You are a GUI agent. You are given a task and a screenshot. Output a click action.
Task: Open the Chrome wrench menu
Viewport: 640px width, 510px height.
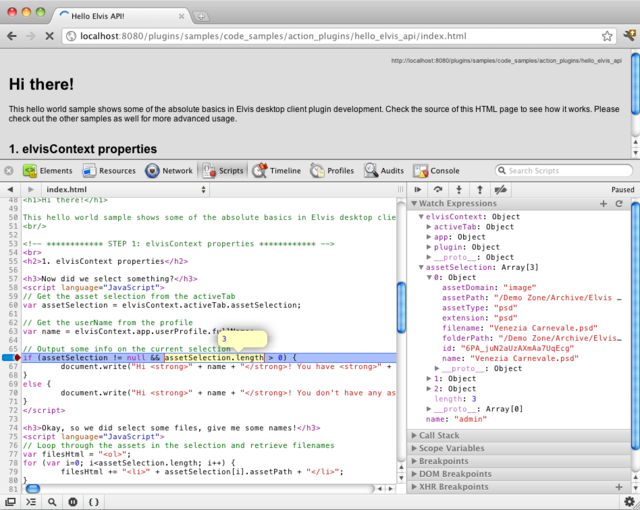click(x=629, y=35)
